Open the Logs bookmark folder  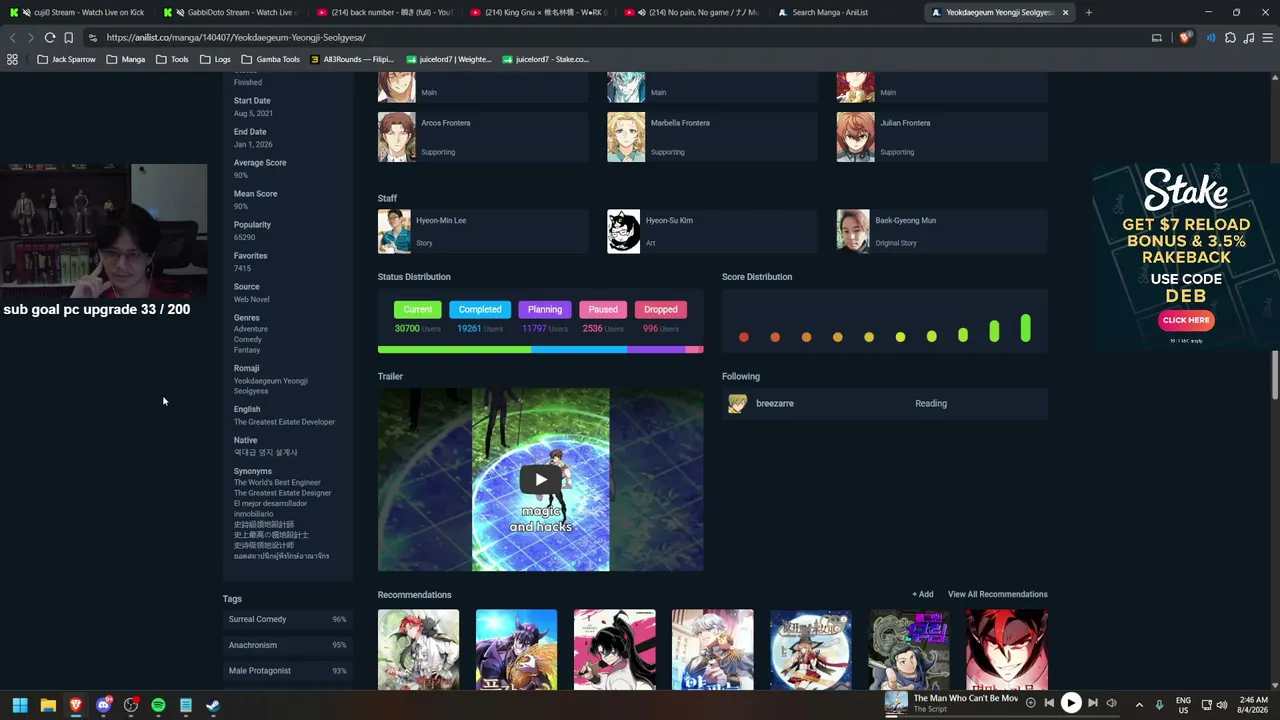tap(215, 59)
